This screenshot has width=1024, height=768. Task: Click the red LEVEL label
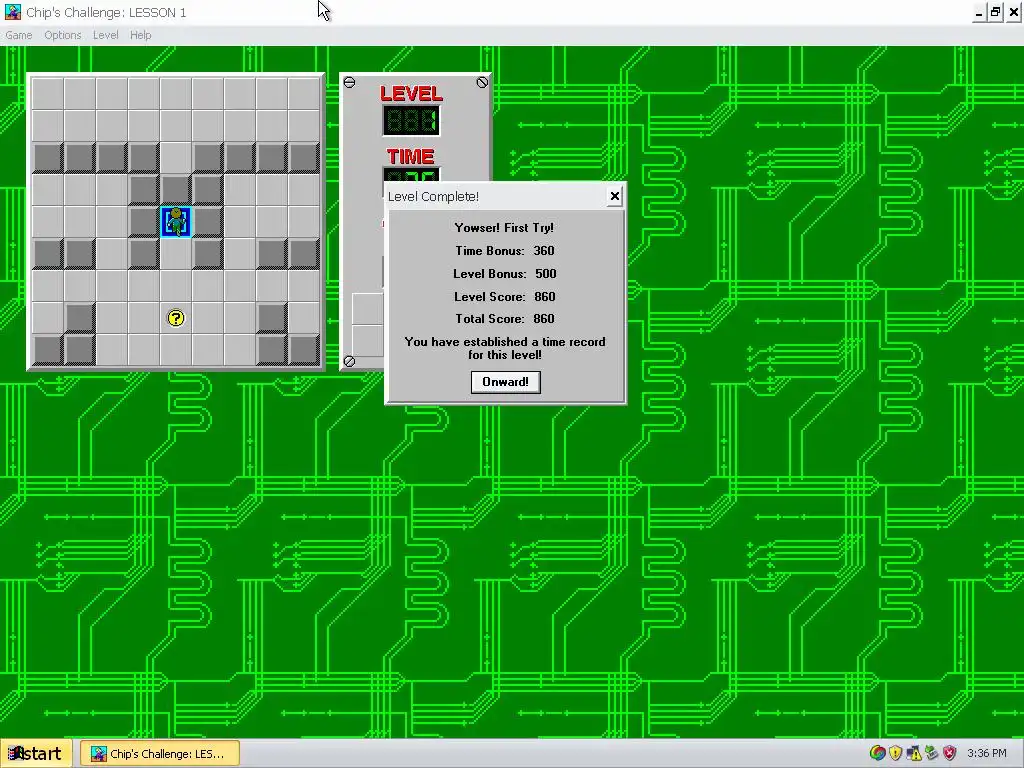pyautogui.click(x=411, y=93)
